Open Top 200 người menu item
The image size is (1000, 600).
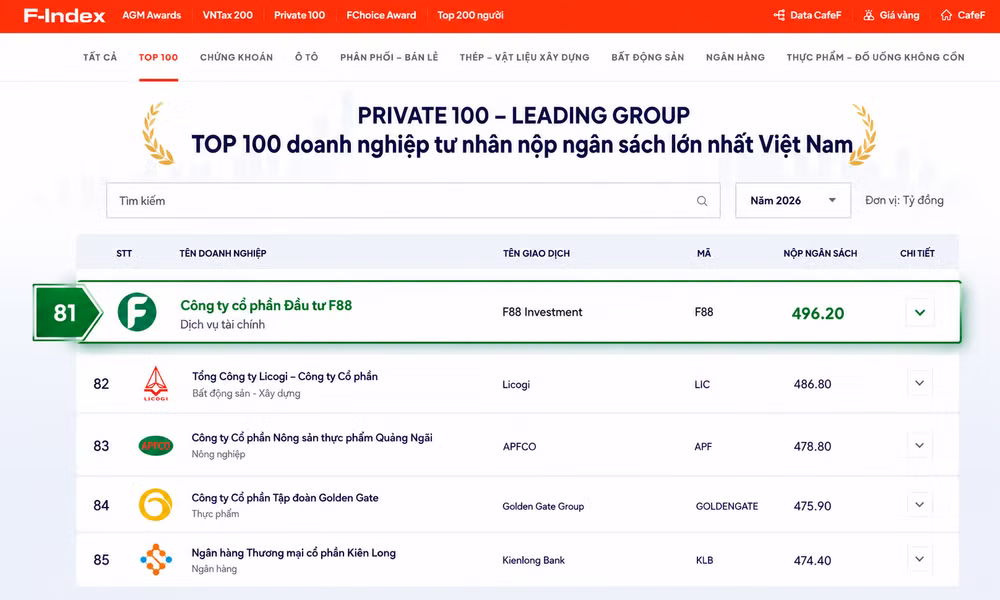tap(471, 15)
